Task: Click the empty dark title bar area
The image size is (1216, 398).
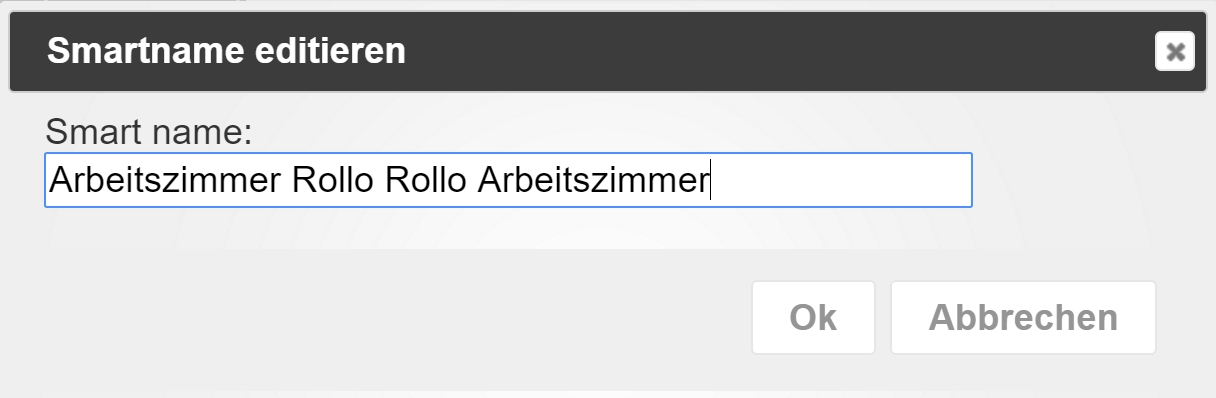Action: 780,51
